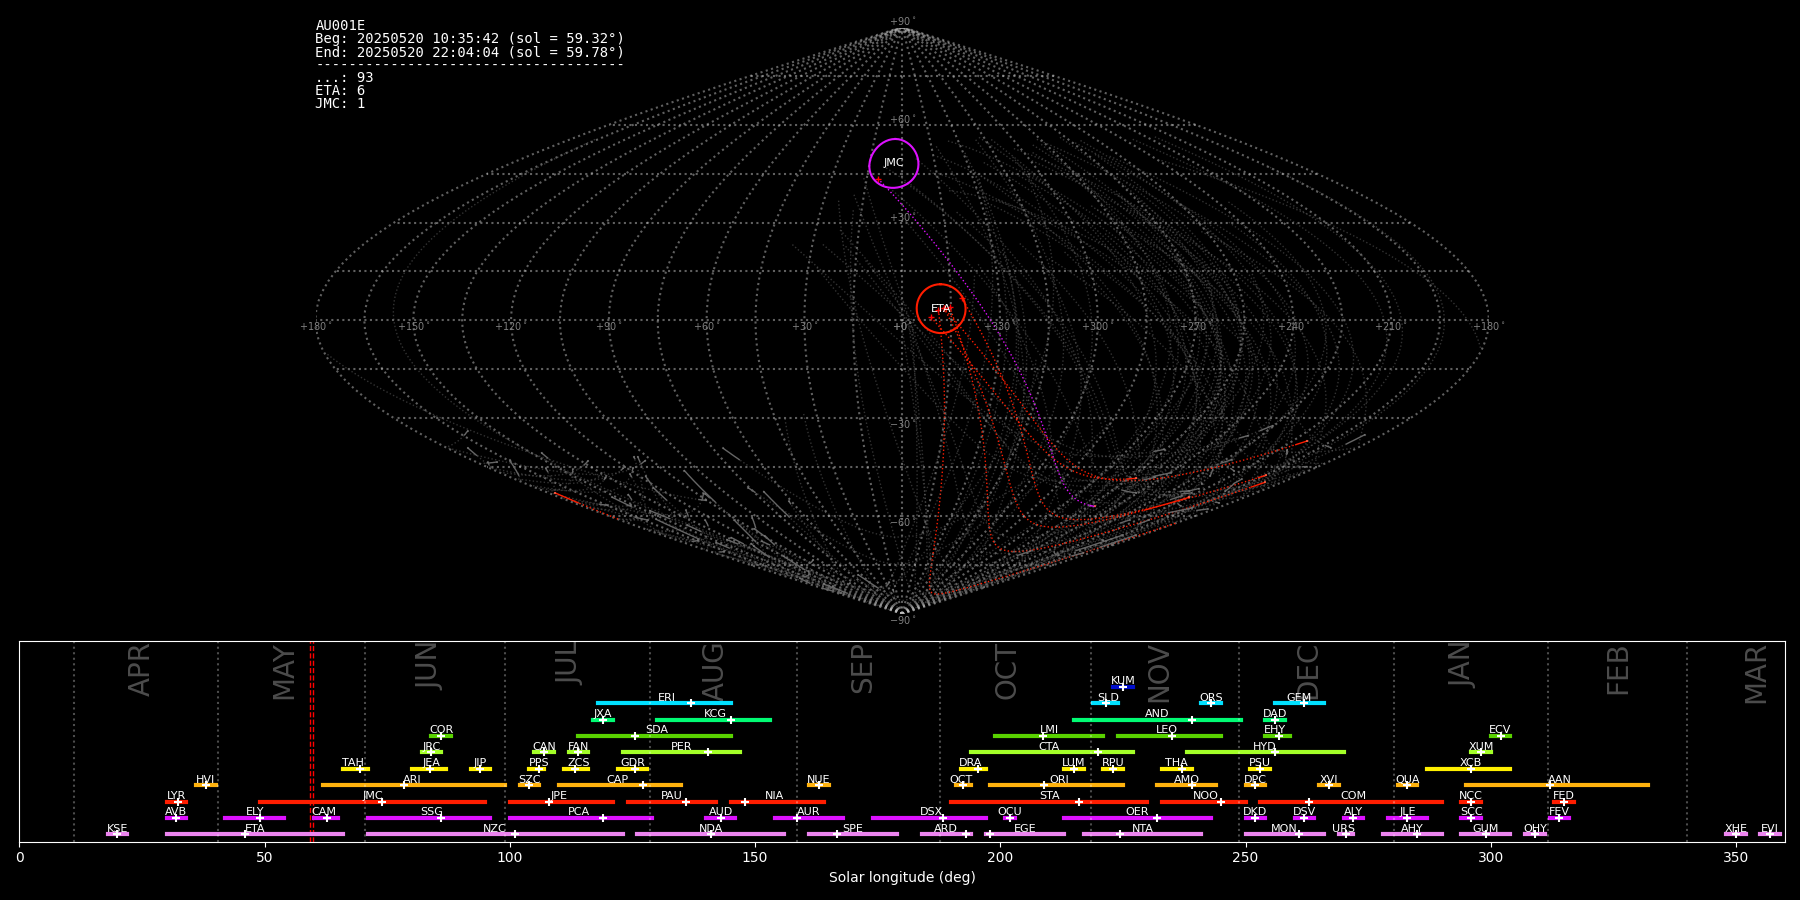Select the NTA shower label

[x=1142, y=829]
